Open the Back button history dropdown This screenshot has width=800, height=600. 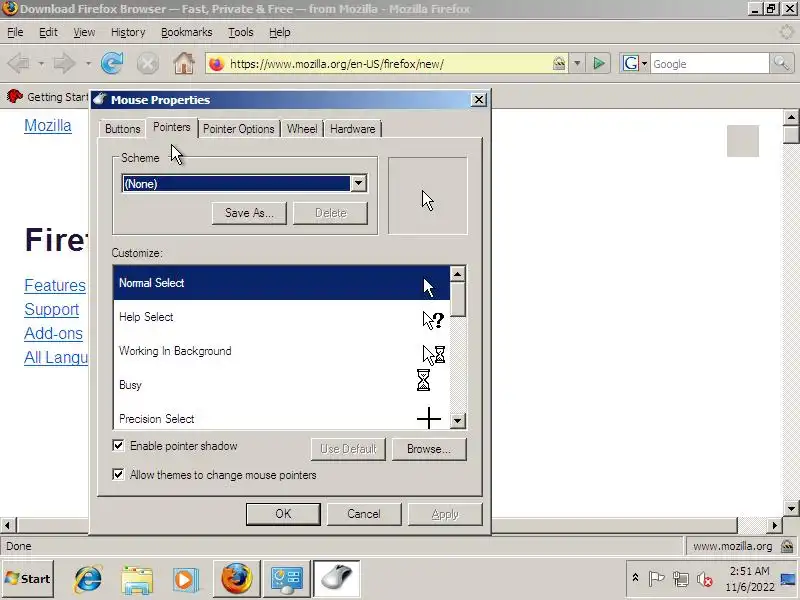(41, 64)
